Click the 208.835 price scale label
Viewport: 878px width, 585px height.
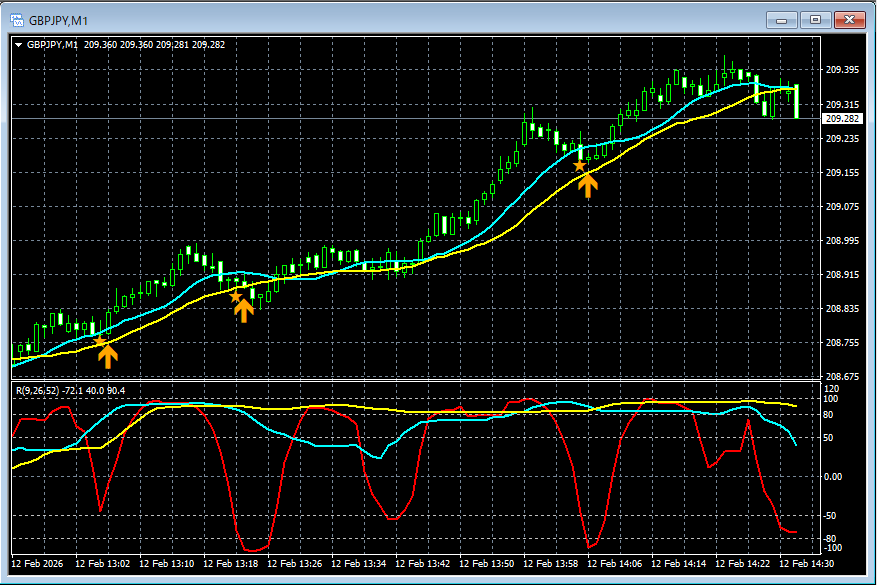coord(842,308)
